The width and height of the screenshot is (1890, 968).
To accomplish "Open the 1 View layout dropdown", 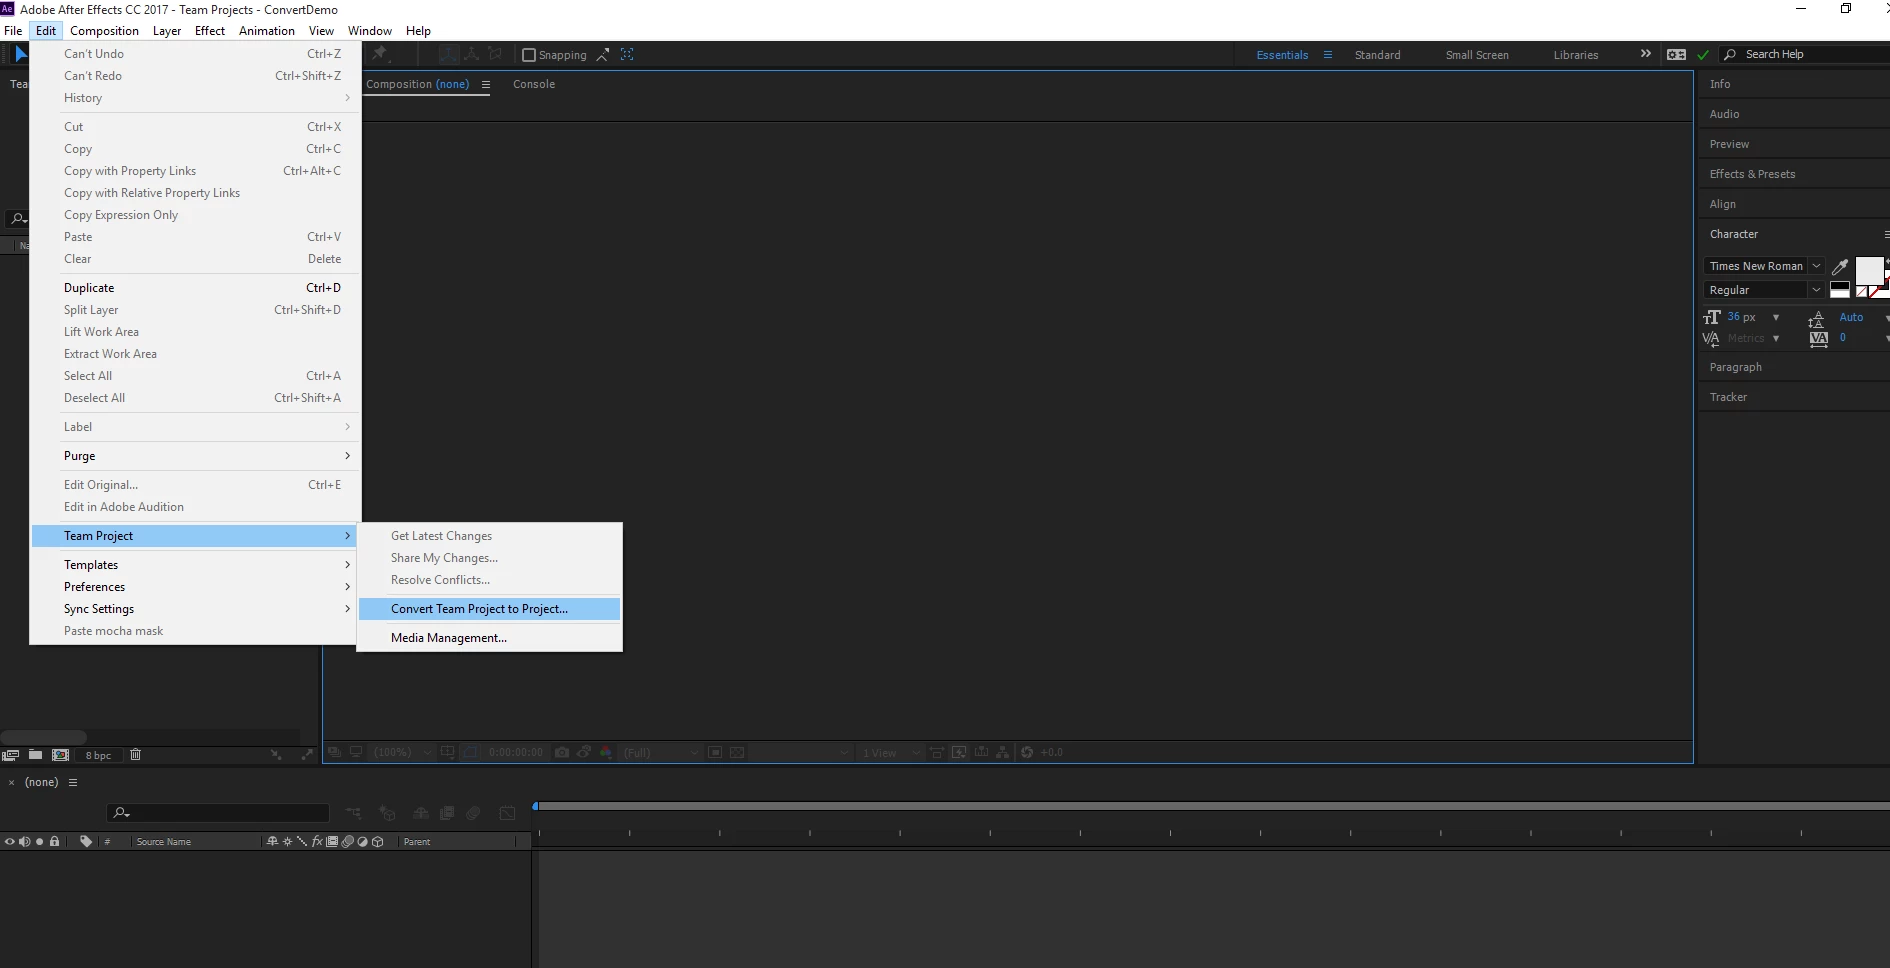I will 891,752.
